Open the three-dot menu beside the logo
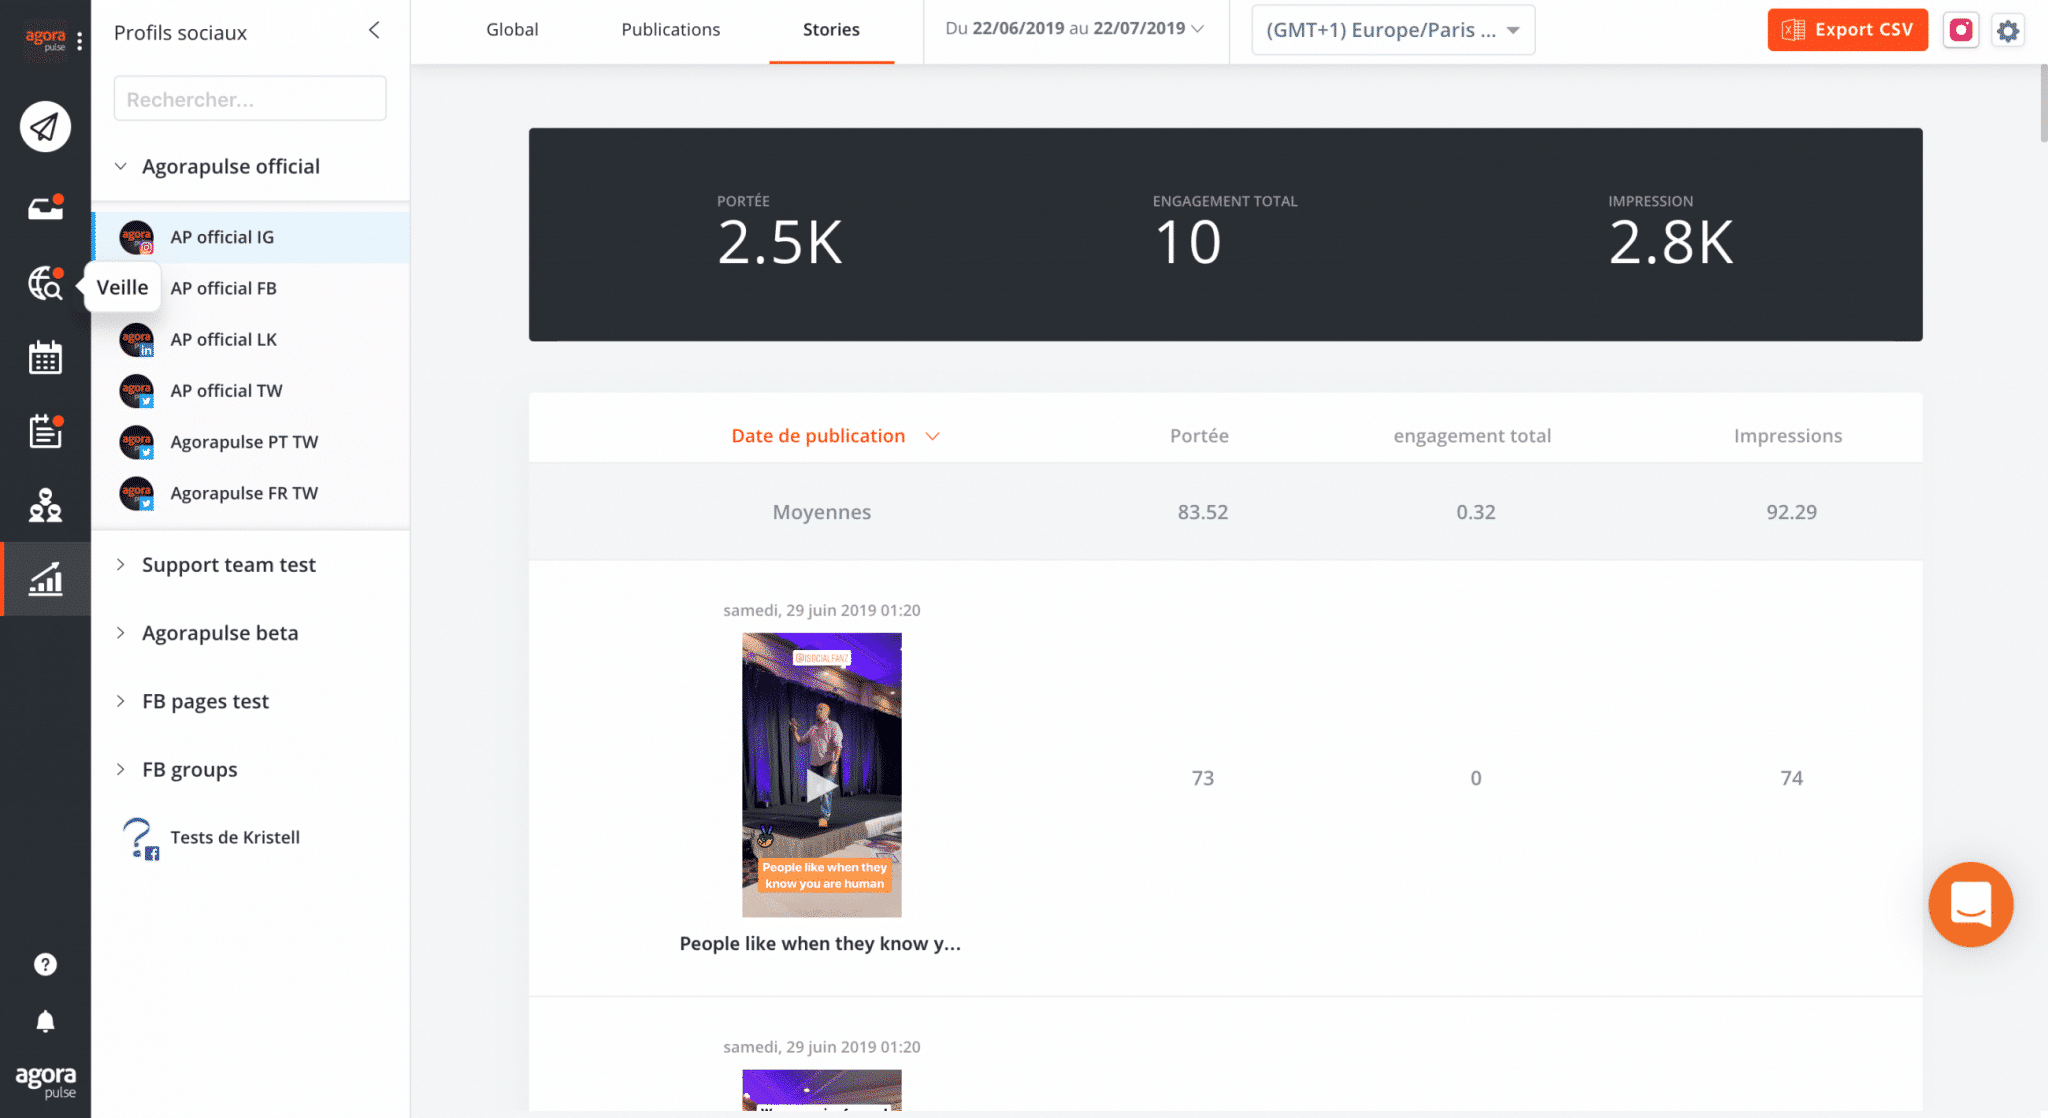2048x1118 pixels. [x=79, y=40]
